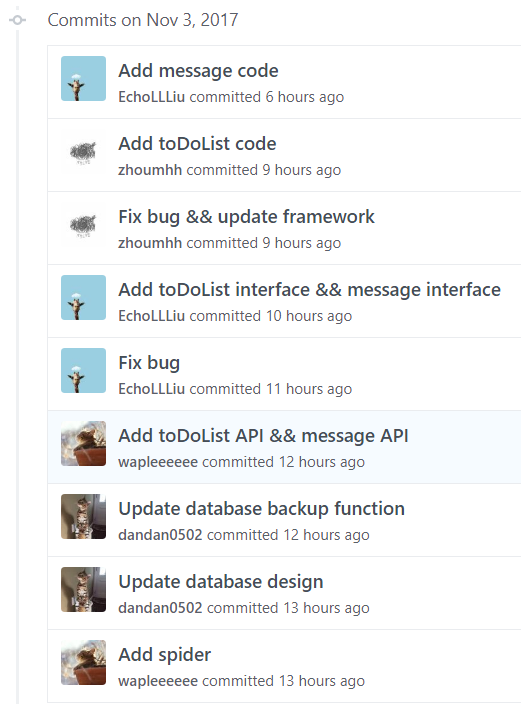521x704 pixels.
Task: Open 'Add toDoList API && message API' commit
Action: coord(263,436)
